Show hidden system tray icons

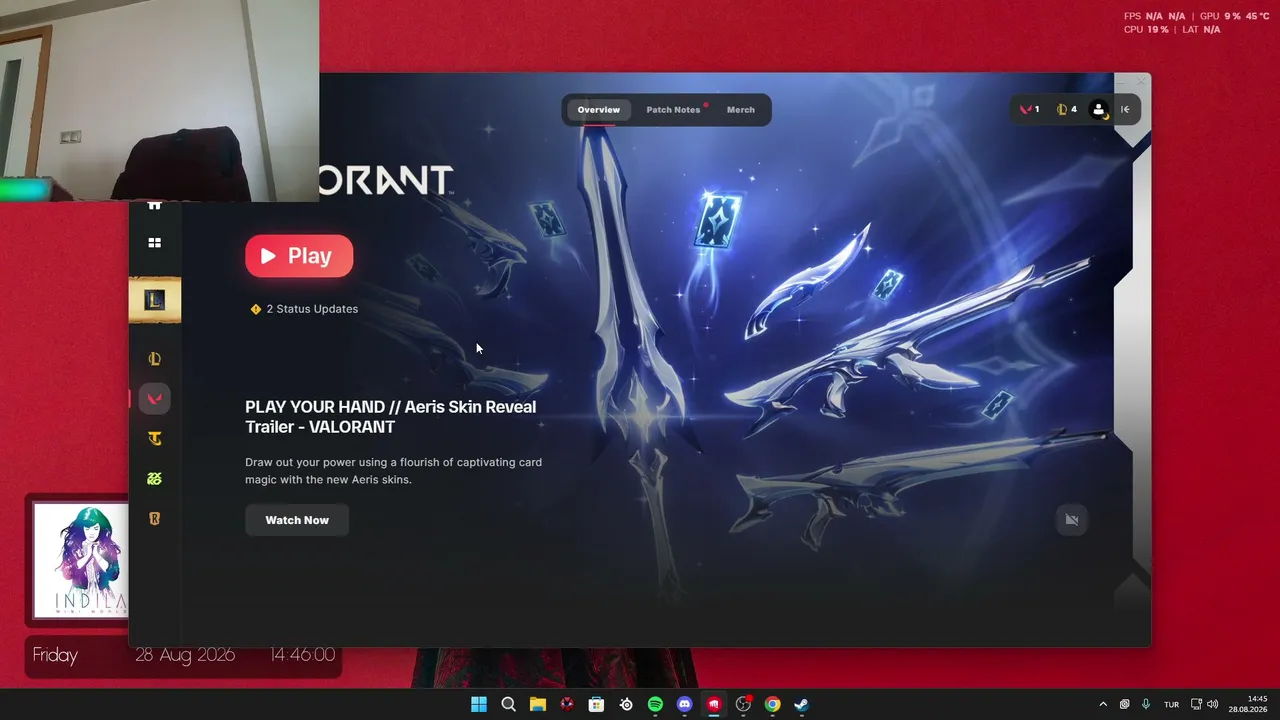[x=1103, y=704]
